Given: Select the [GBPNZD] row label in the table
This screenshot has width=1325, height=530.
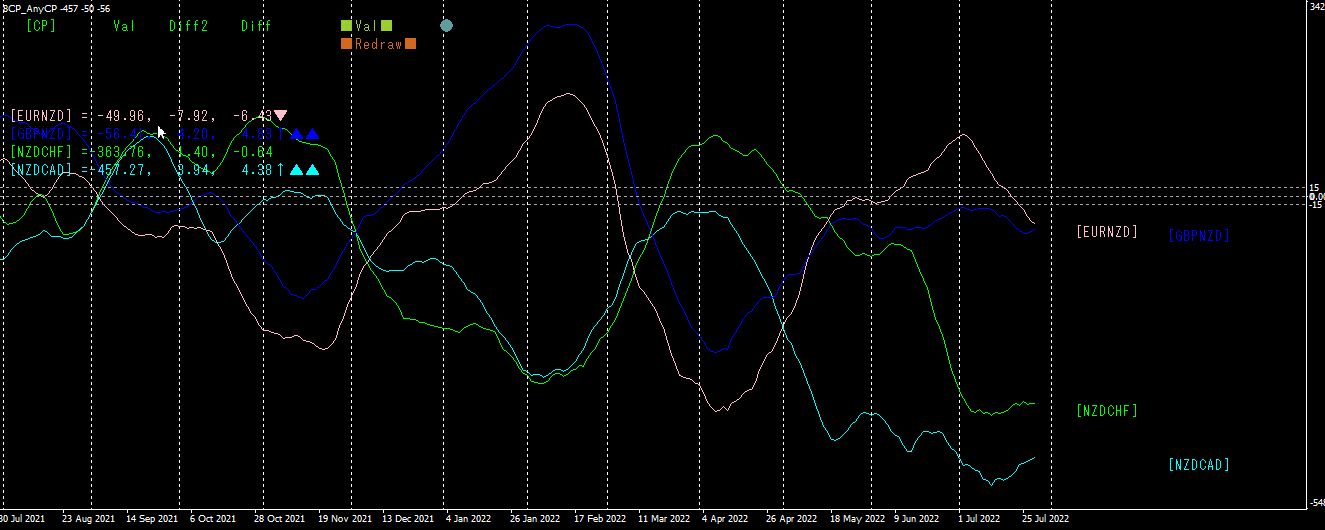Looking at the screenshot, I should pyautogui.click(x=41, y=134).
